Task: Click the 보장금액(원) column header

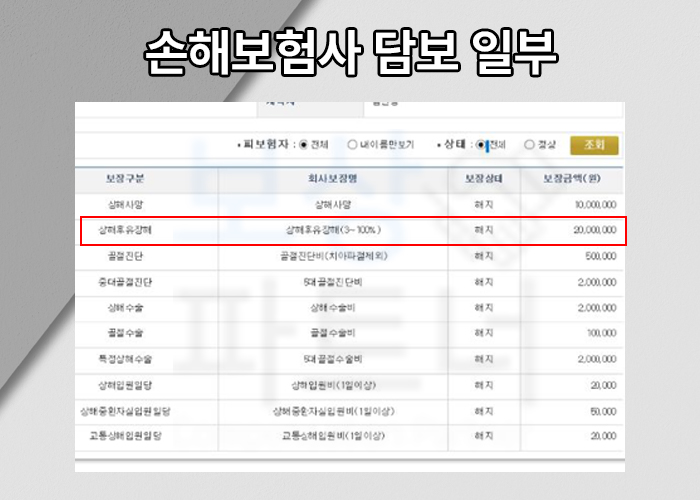Action: click(570, 179)
